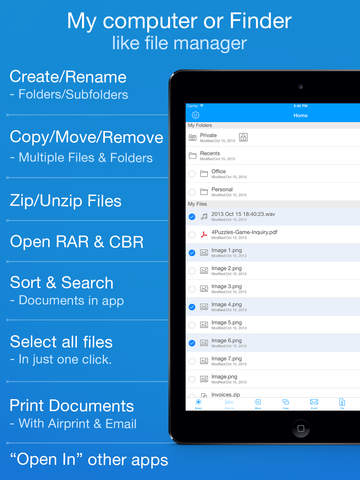360x480 pixels.
Task: Click the Image 7.png filename
Action: click(x=227, y=358)
